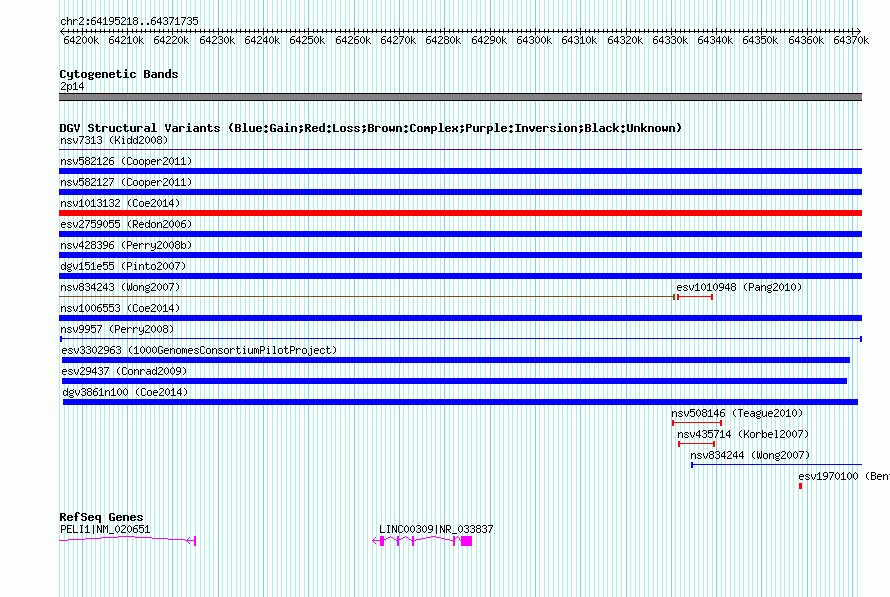
Task: Select variant nsv428396 (Perry2008b) label
Action: pyautogui.click(x=126, y=245)
